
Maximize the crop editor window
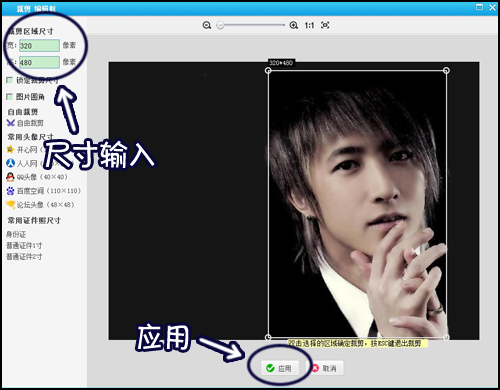(479, 7)
